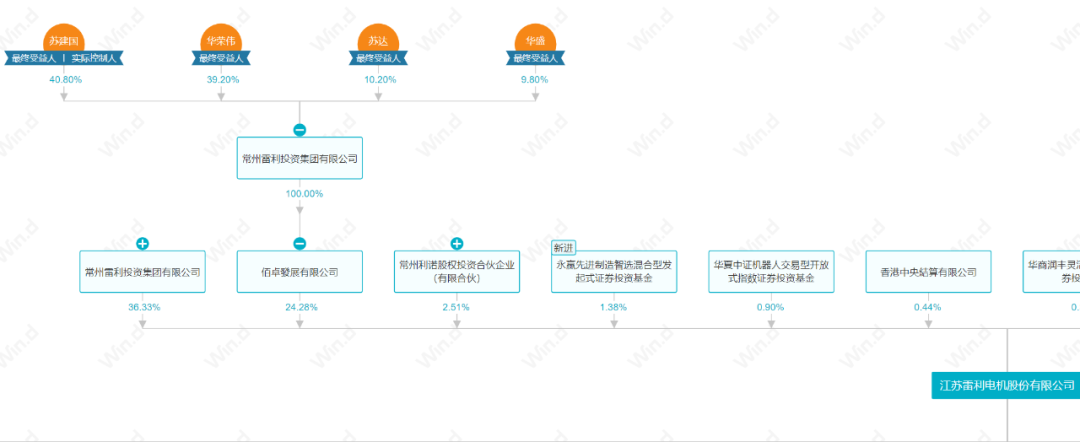The width and height of the screenshot is (1080, 442).
Task: Click the 华盛 shareholder node
Action: coord(536,39)
